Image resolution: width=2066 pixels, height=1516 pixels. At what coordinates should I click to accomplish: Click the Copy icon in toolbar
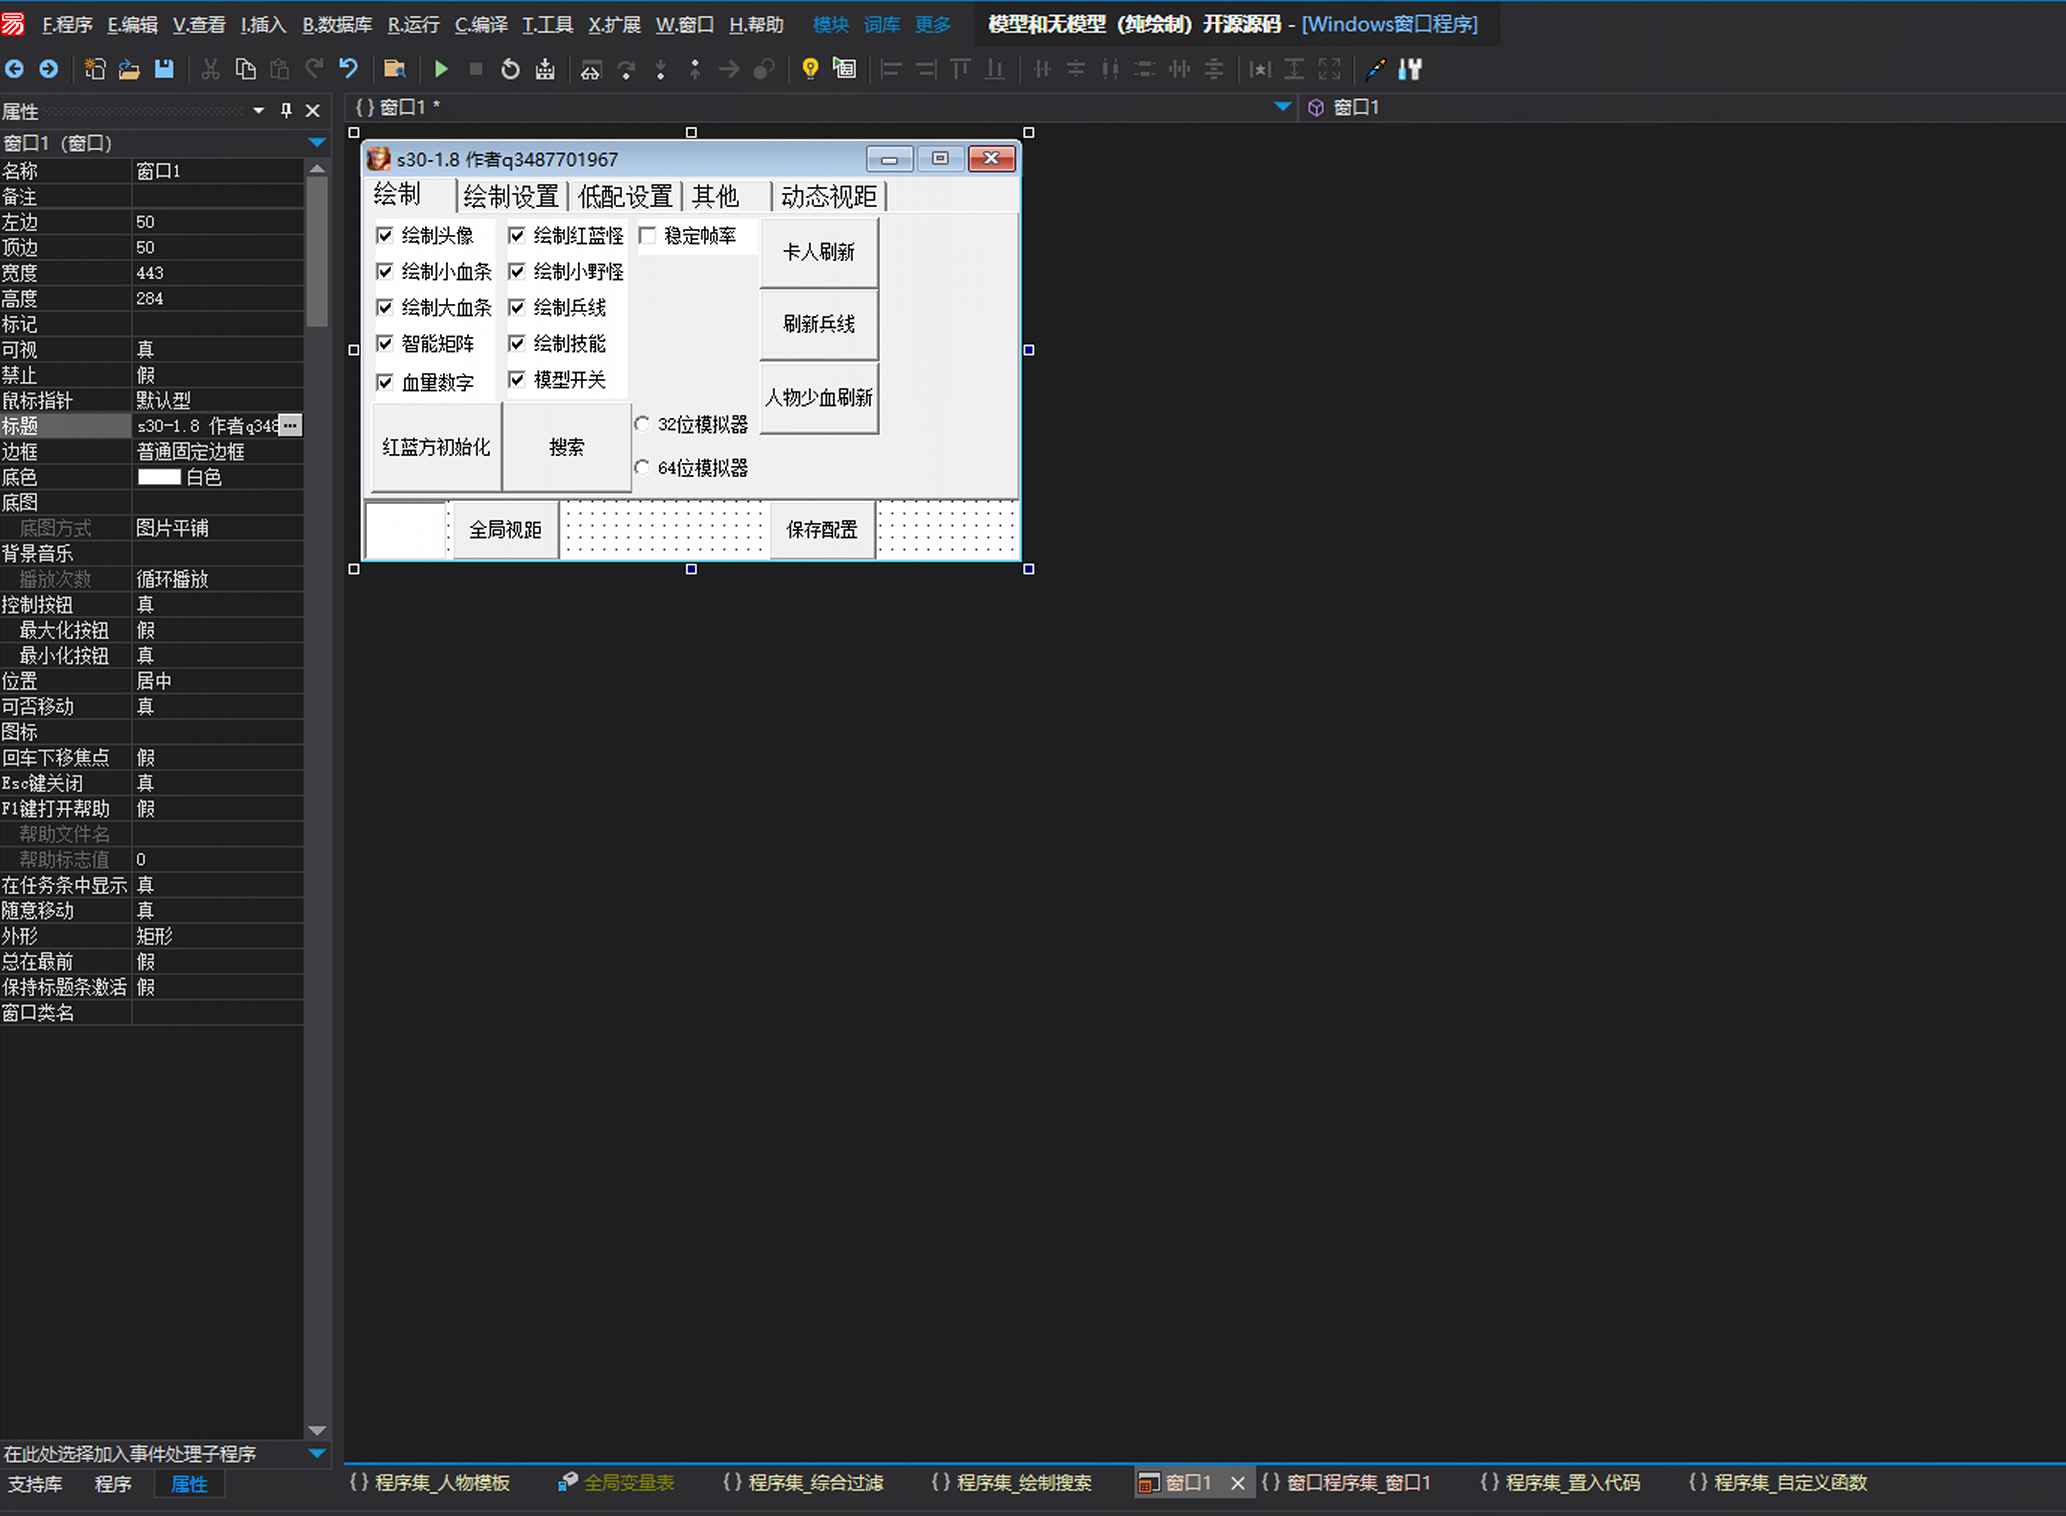[x=245, y=69]
